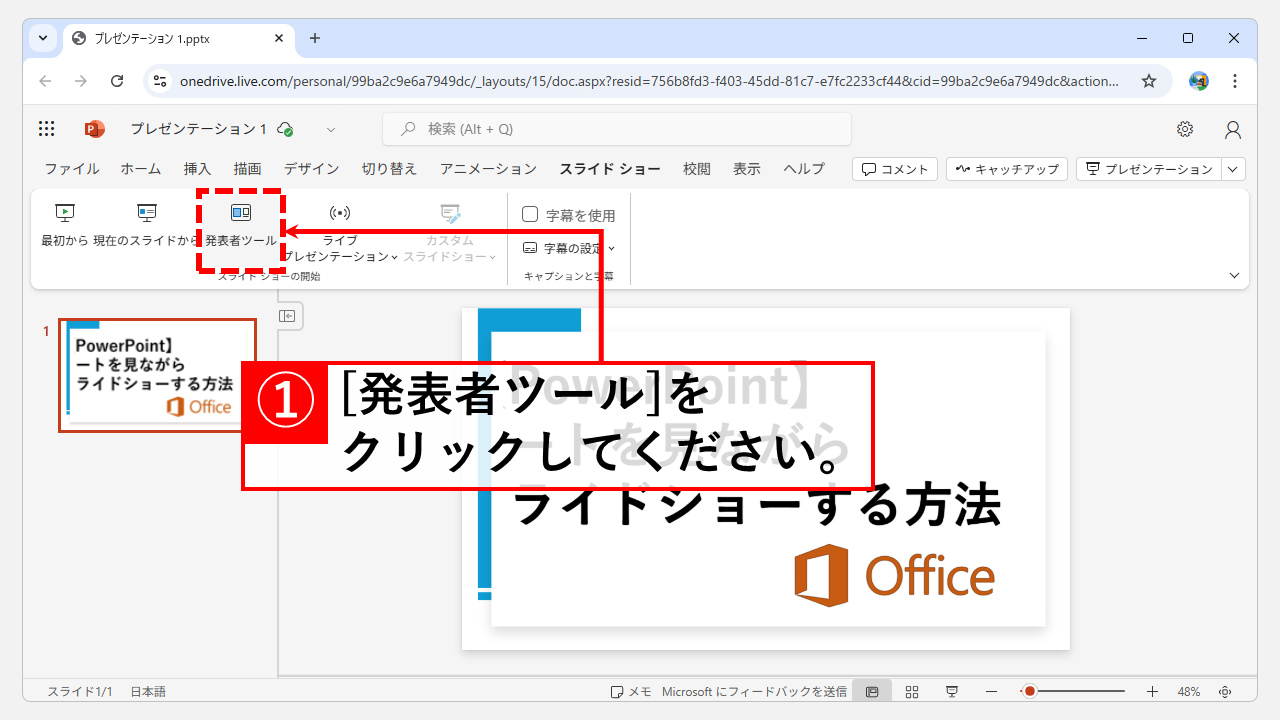The image size is (1280, 720).
Task: Zoom in with the plus button
Action: point(1152,692)
